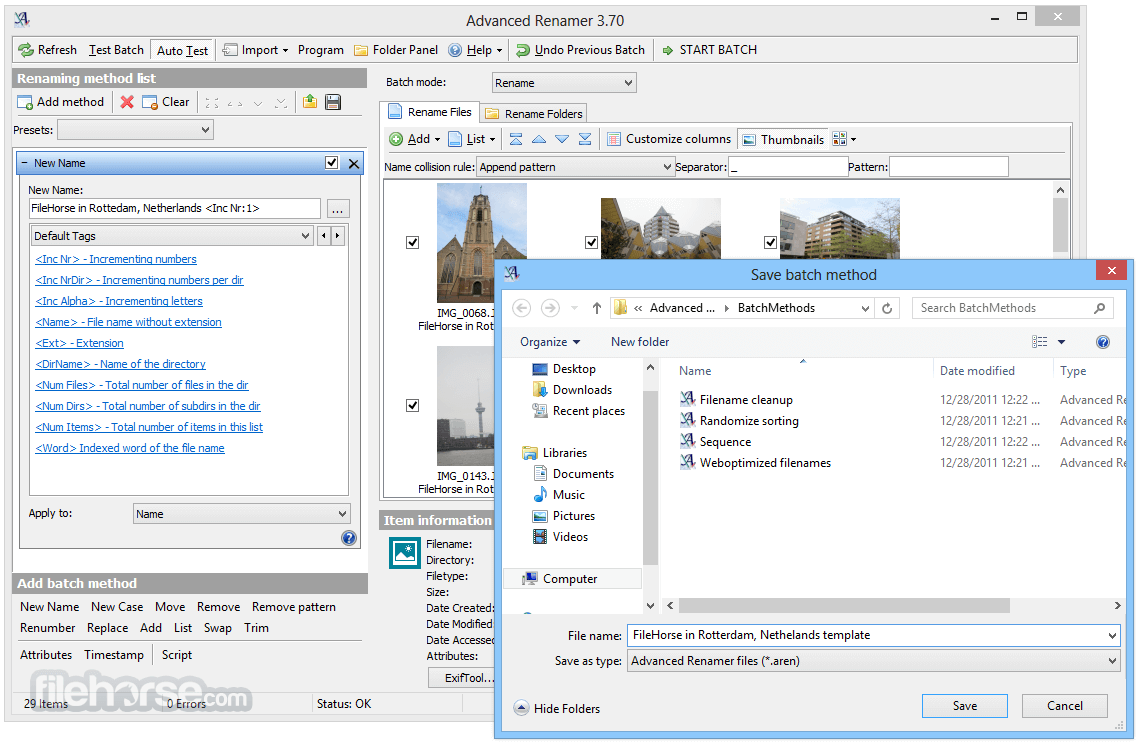This screenshot has height=742, width=1137.
Task: Expand the File name history dropdown
Action: click(x=1112, y=635)
